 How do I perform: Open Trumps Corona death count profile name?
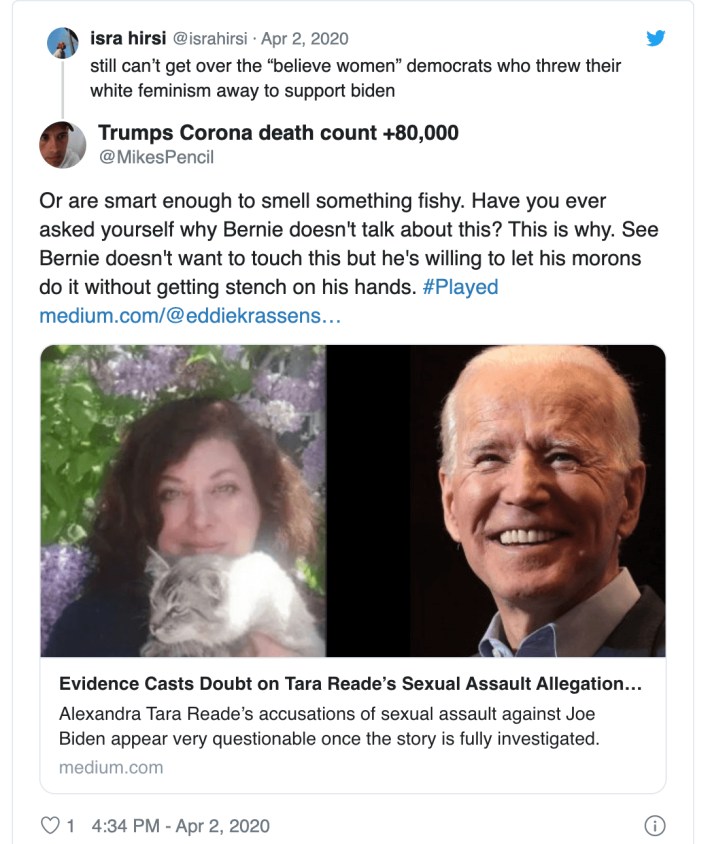[278, 133]
